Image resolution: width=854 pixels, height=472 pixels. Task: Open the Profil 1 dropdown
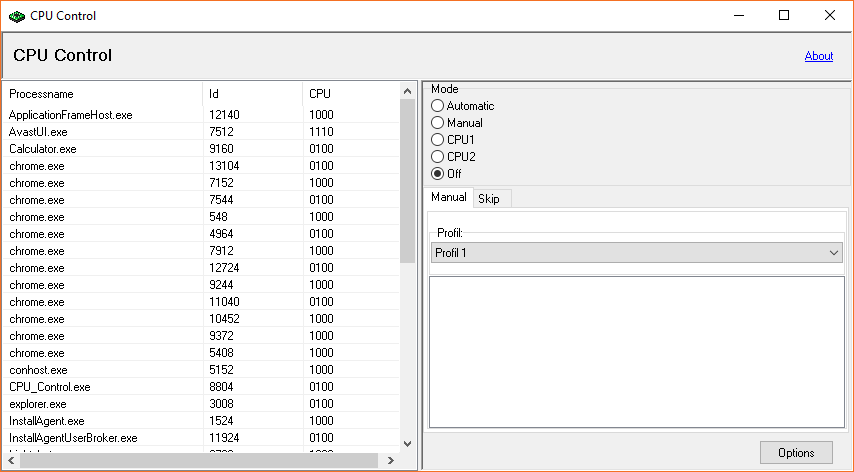click(636, 253)
